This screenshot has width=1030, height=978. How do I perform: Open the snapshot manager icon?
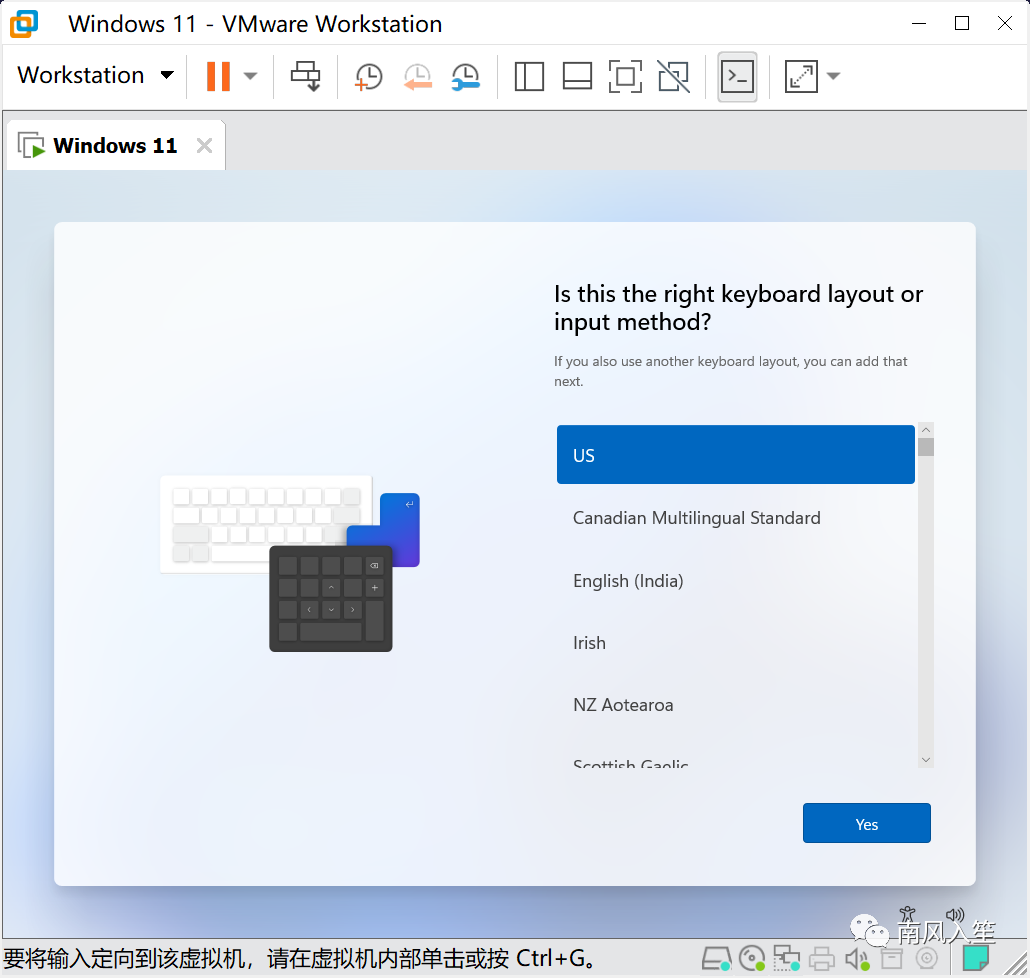click(x=466, y=77)
